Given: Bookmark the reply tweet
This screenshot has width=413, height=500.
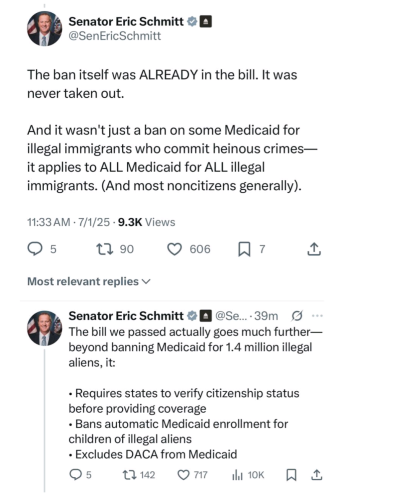Looking at the screenshot, I should 291,475.
